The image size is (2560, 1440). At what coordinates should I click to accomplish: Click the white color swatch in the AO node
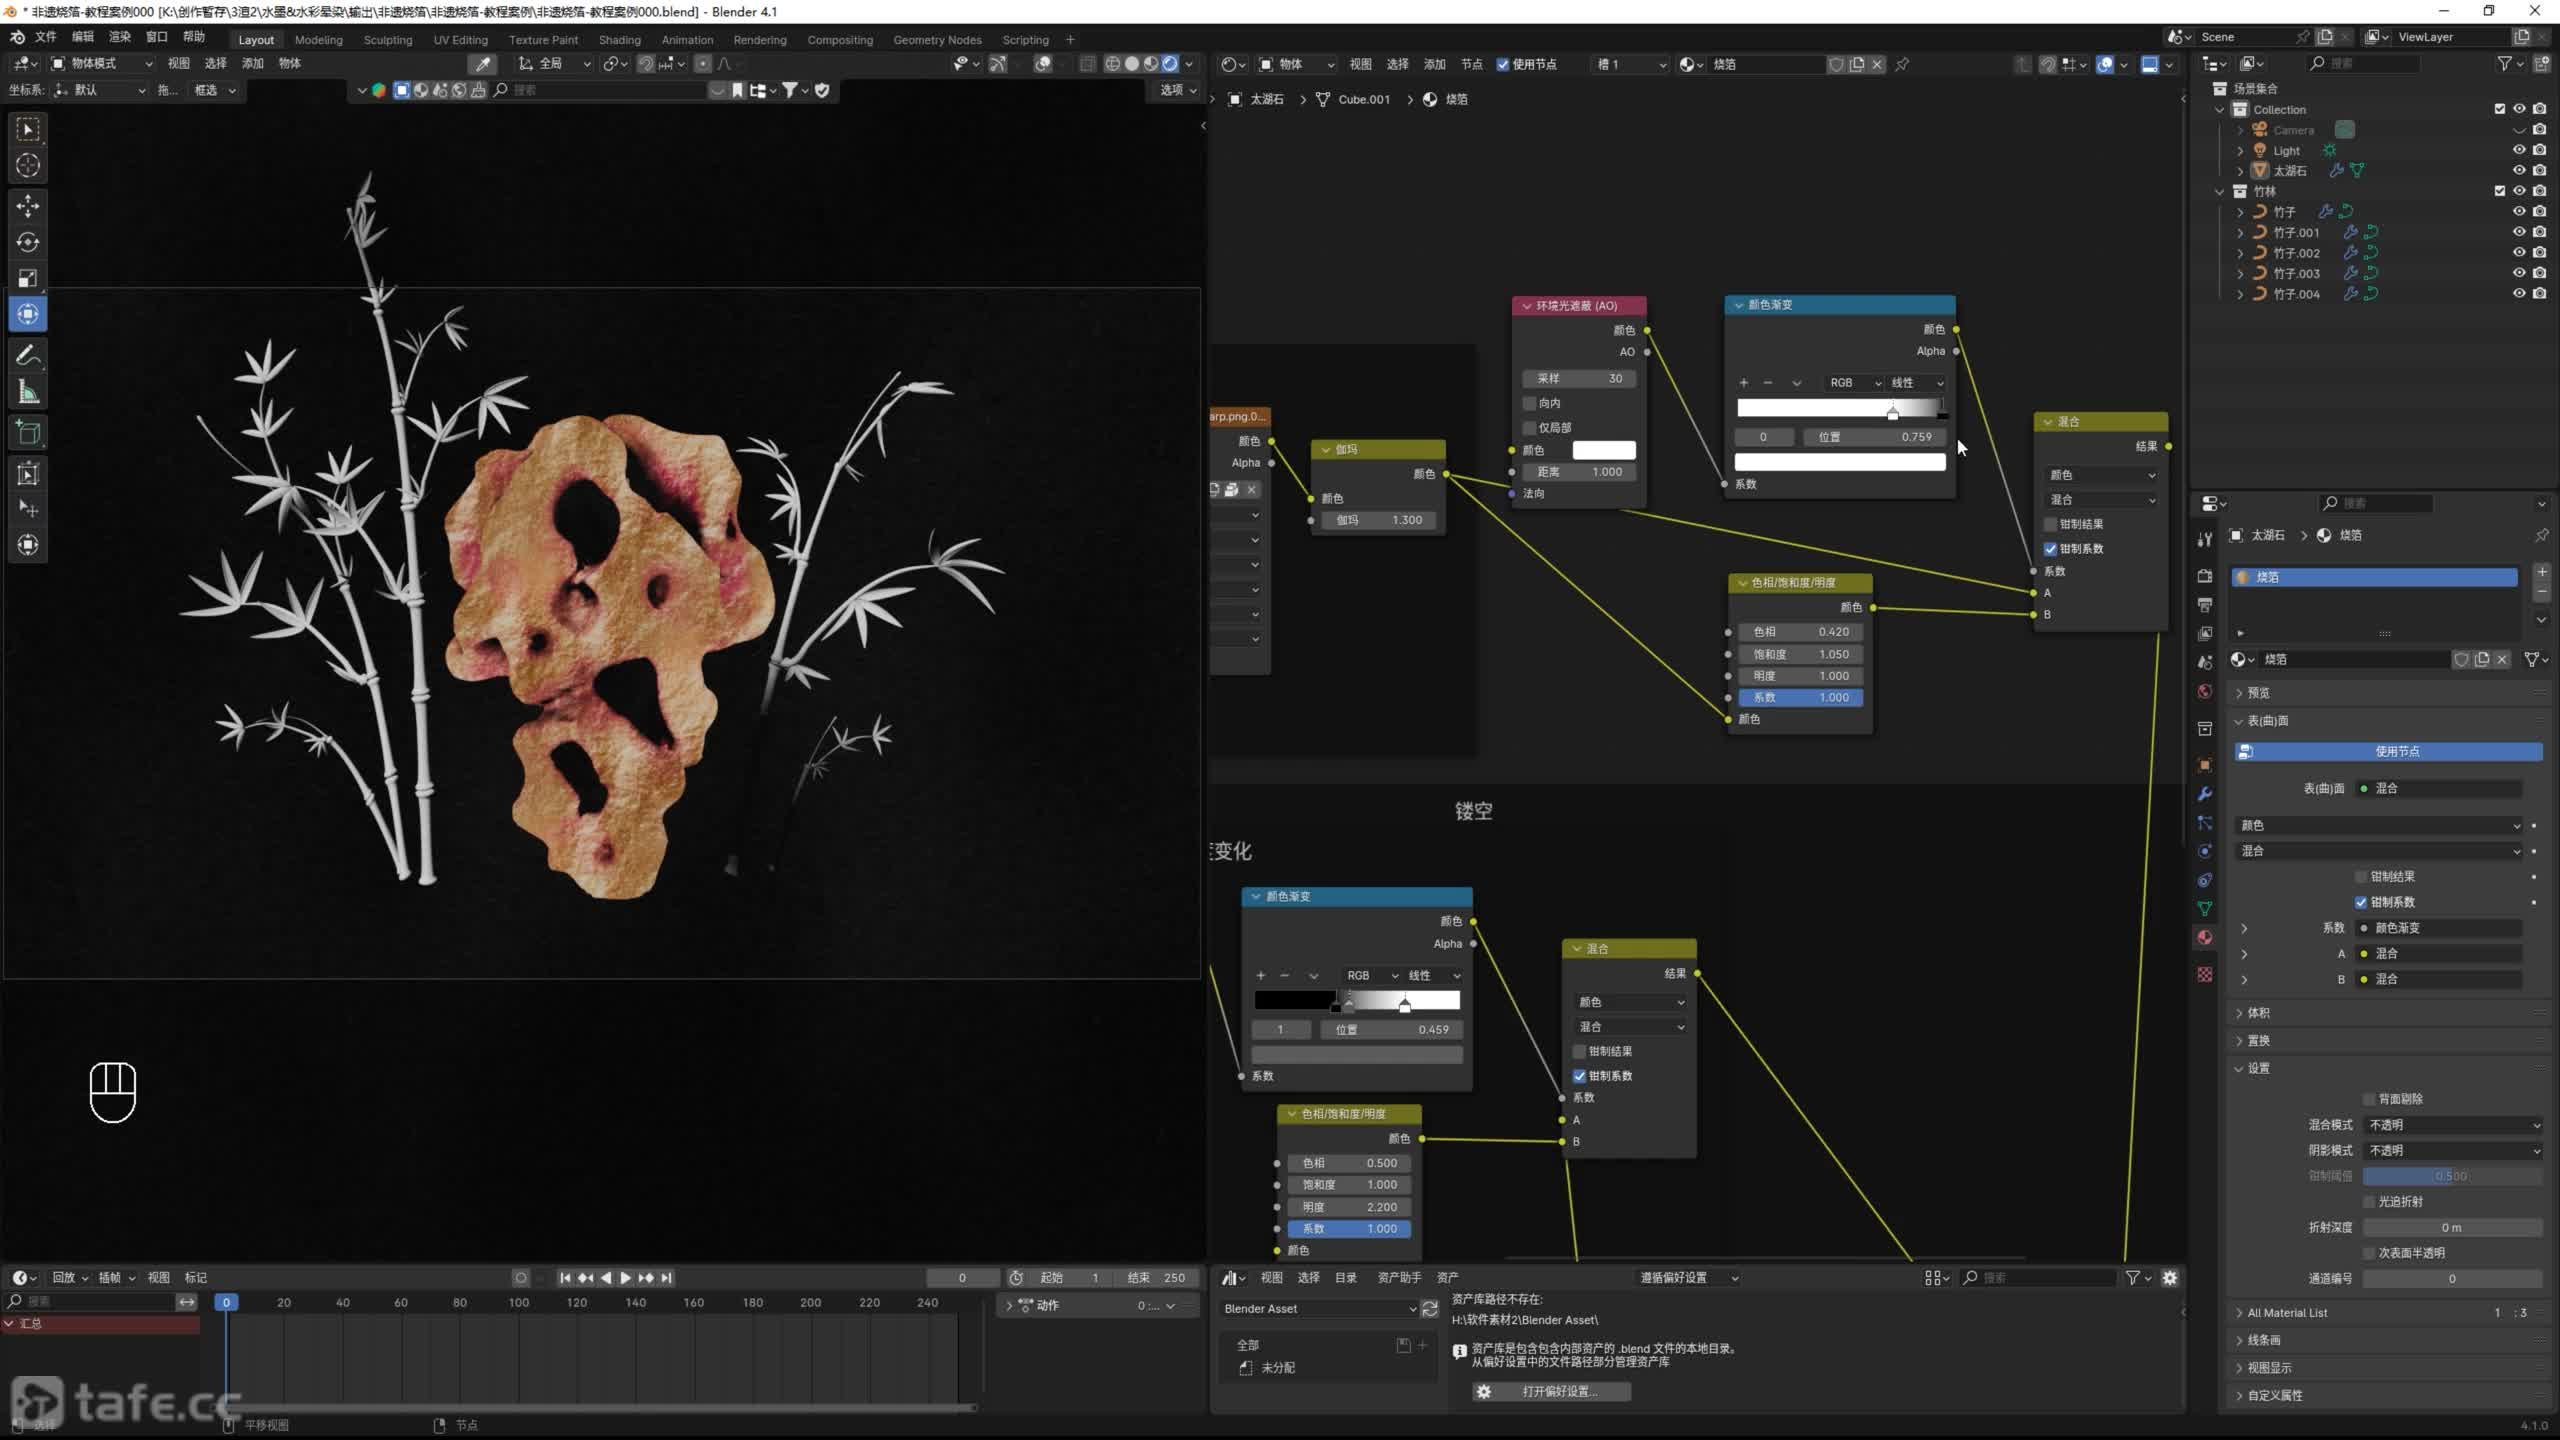(x=1604, y=450)
